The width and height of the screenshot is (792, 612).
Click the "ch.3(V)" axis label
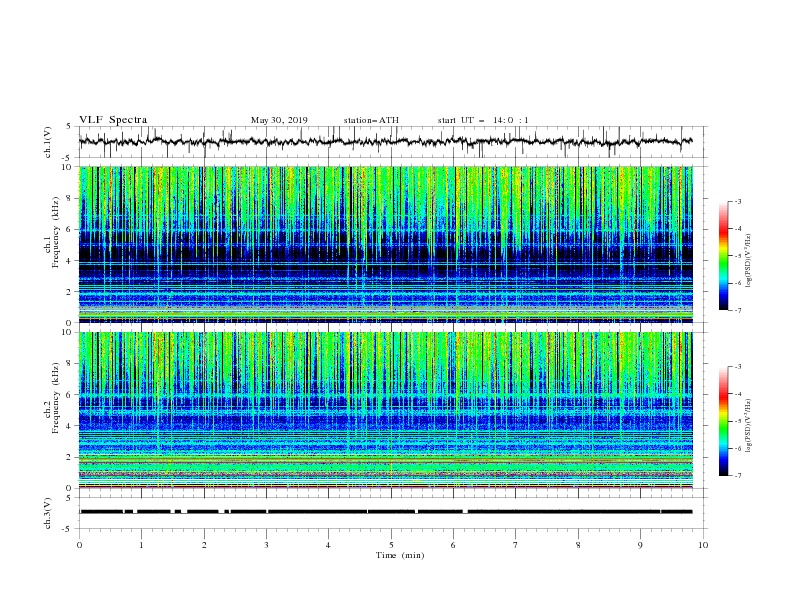coord(48,513)
